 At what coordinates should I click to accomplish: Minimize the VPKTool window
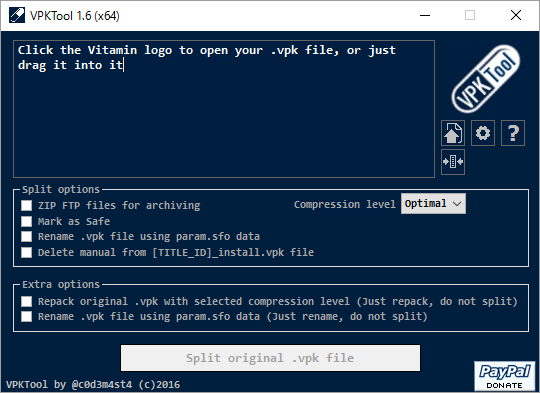tap(425, 15)
